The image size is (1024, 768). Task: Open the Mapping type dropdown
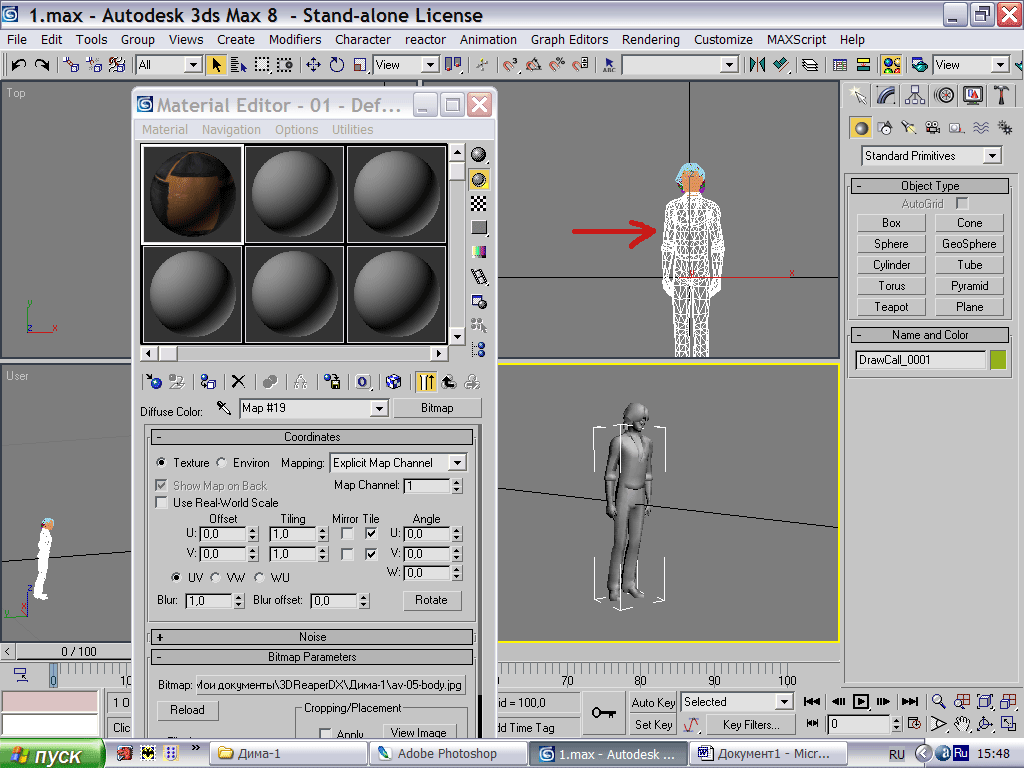click(457, 463)
